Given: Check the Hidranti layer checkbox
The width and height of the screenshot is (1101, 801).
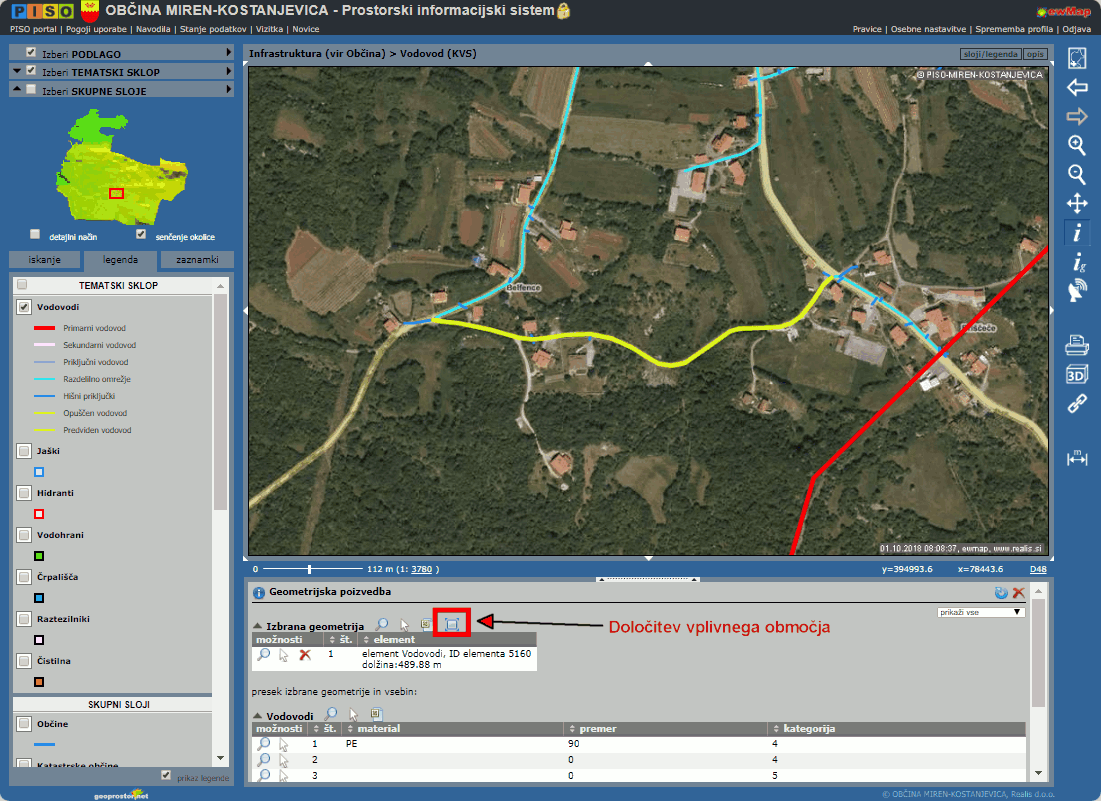Looking at the screenshot, I should click(24, 493).
